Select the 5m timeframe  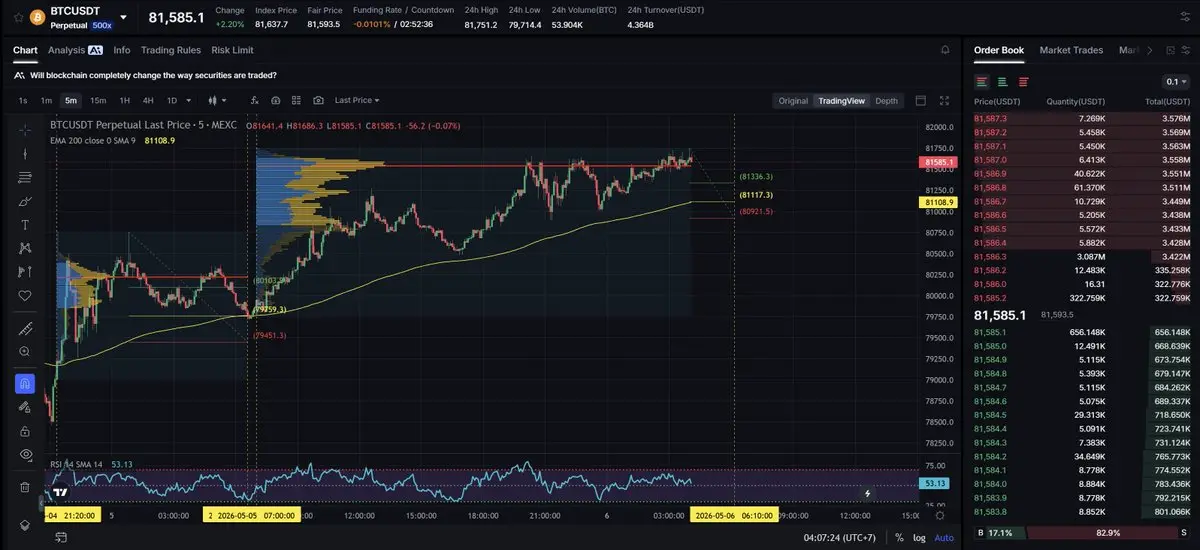71,100
